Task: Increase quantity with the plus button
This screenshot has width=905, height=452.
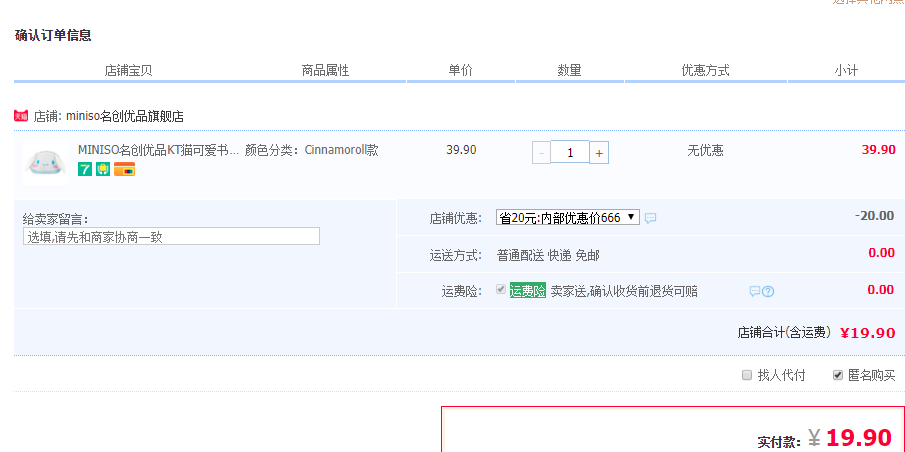Action: tap(599, 153)
